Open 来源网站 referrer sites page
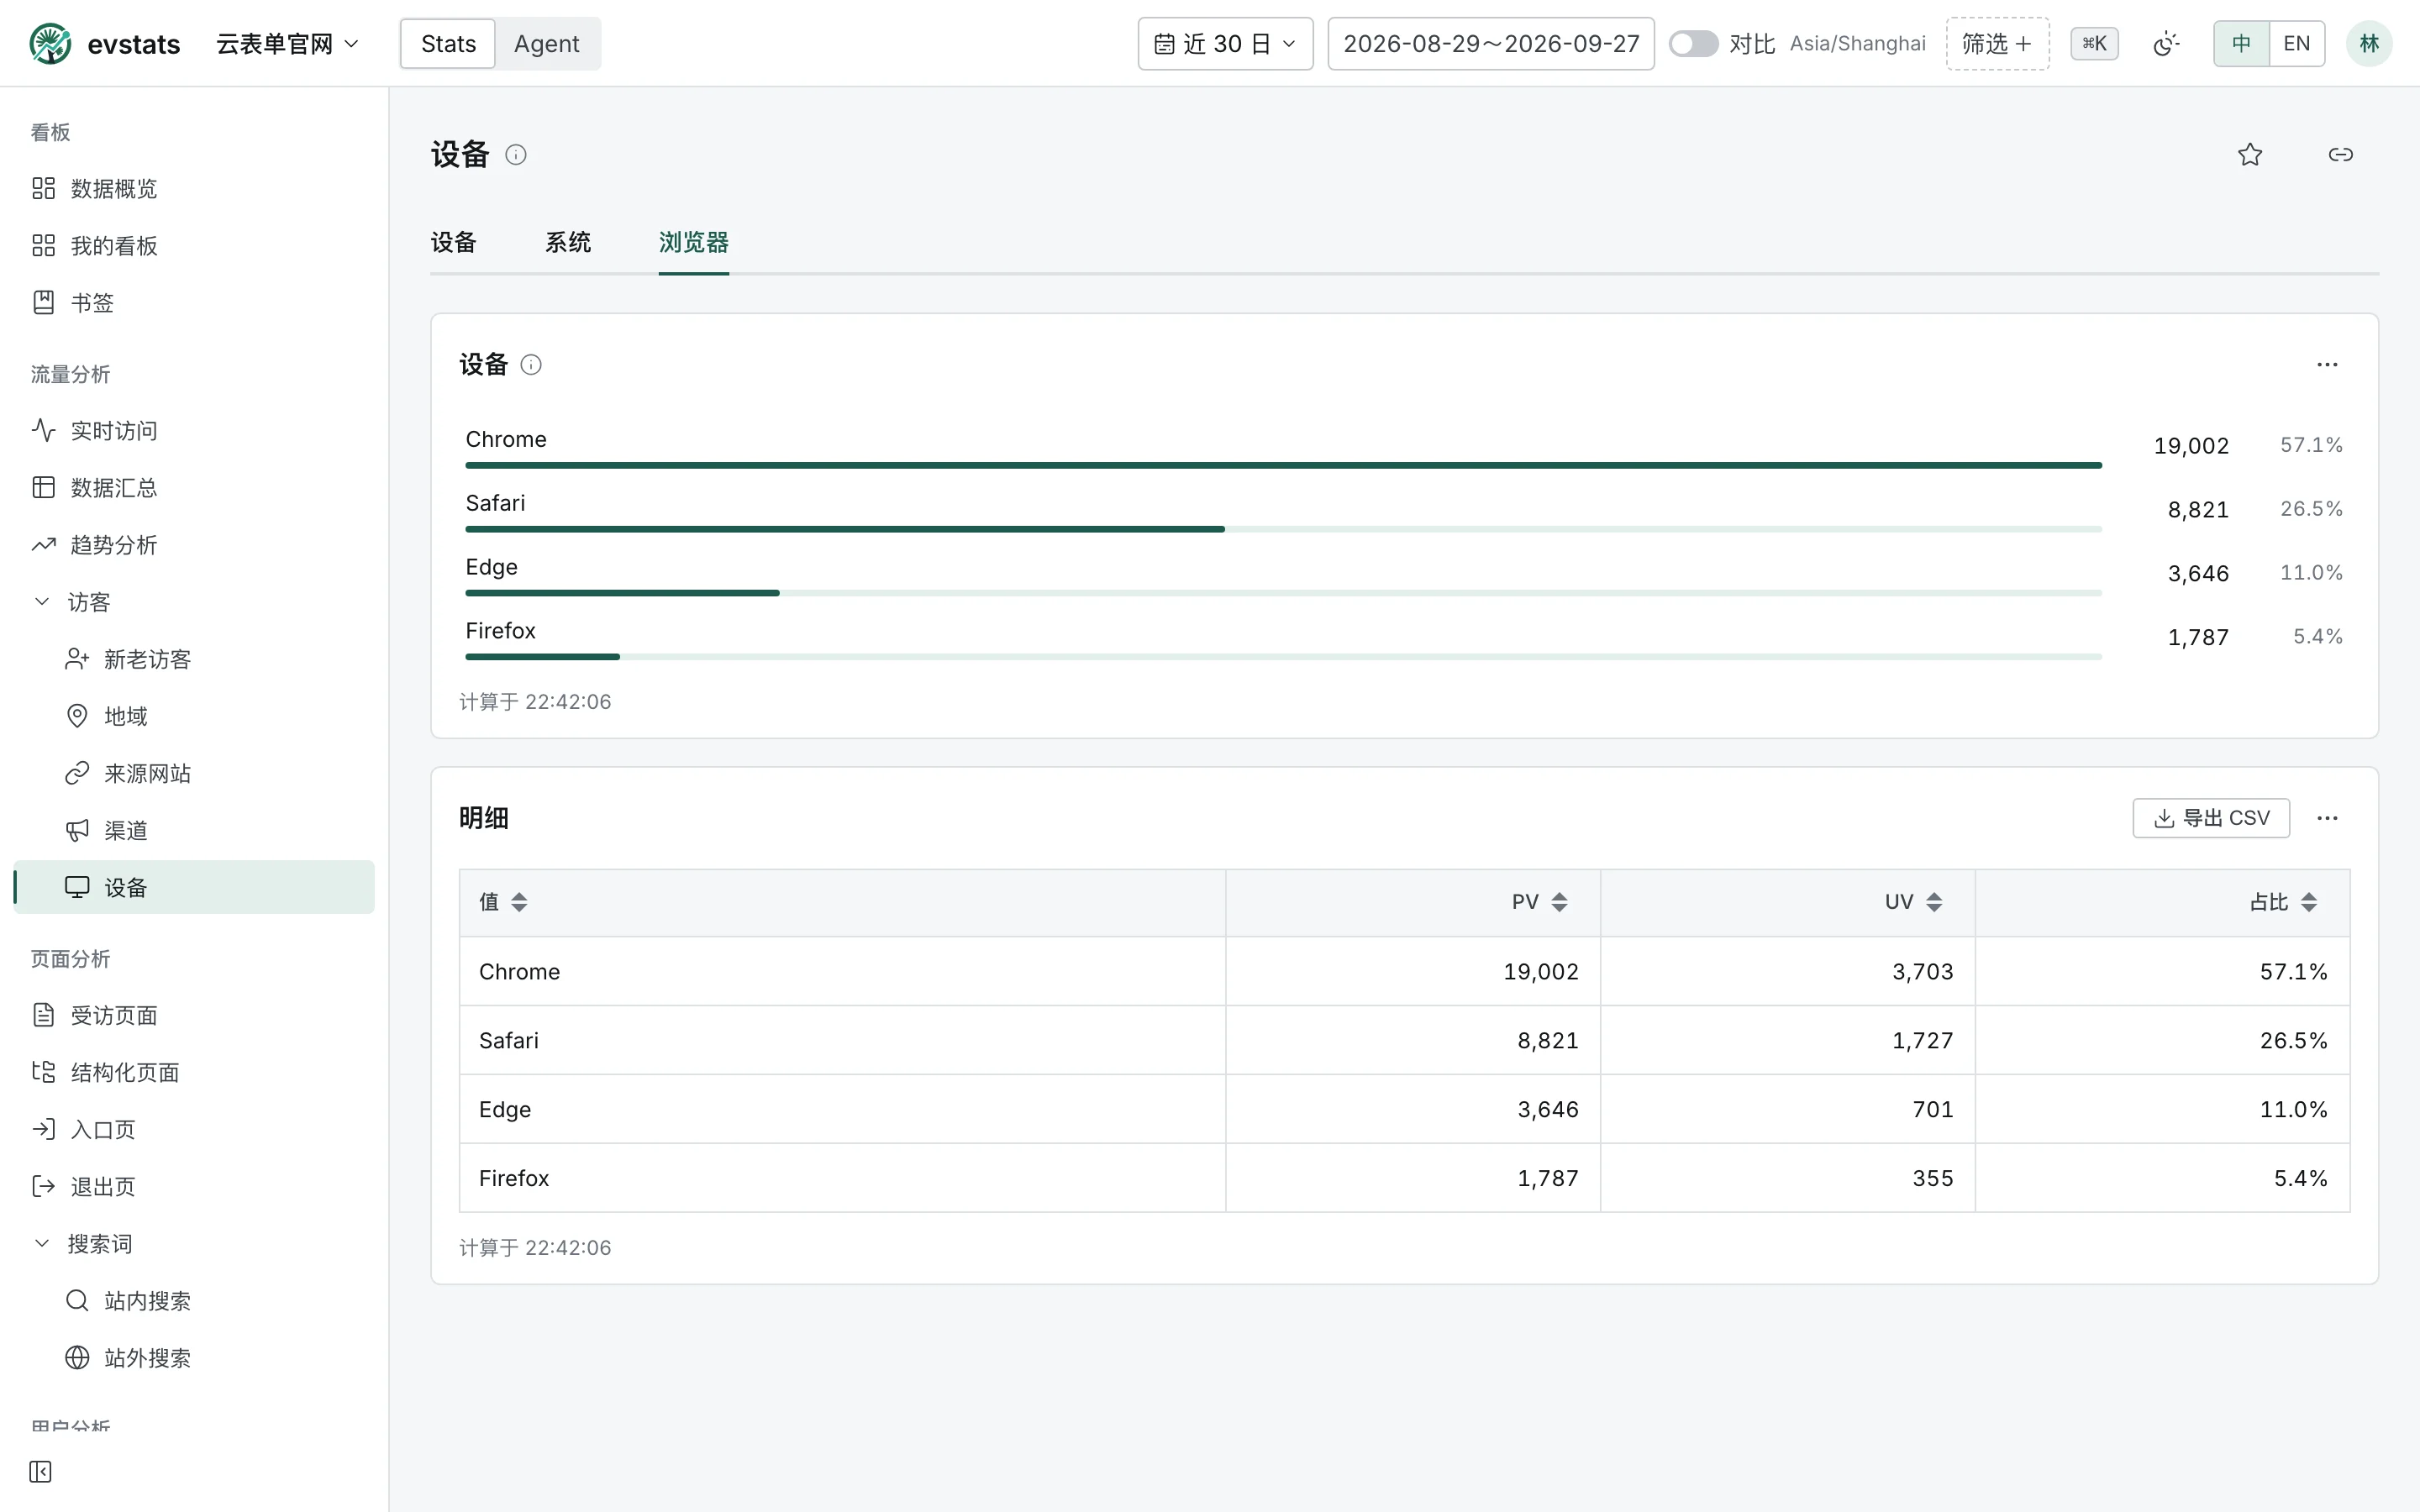This screenshot has width=2420, height=1512. [194, 773]
